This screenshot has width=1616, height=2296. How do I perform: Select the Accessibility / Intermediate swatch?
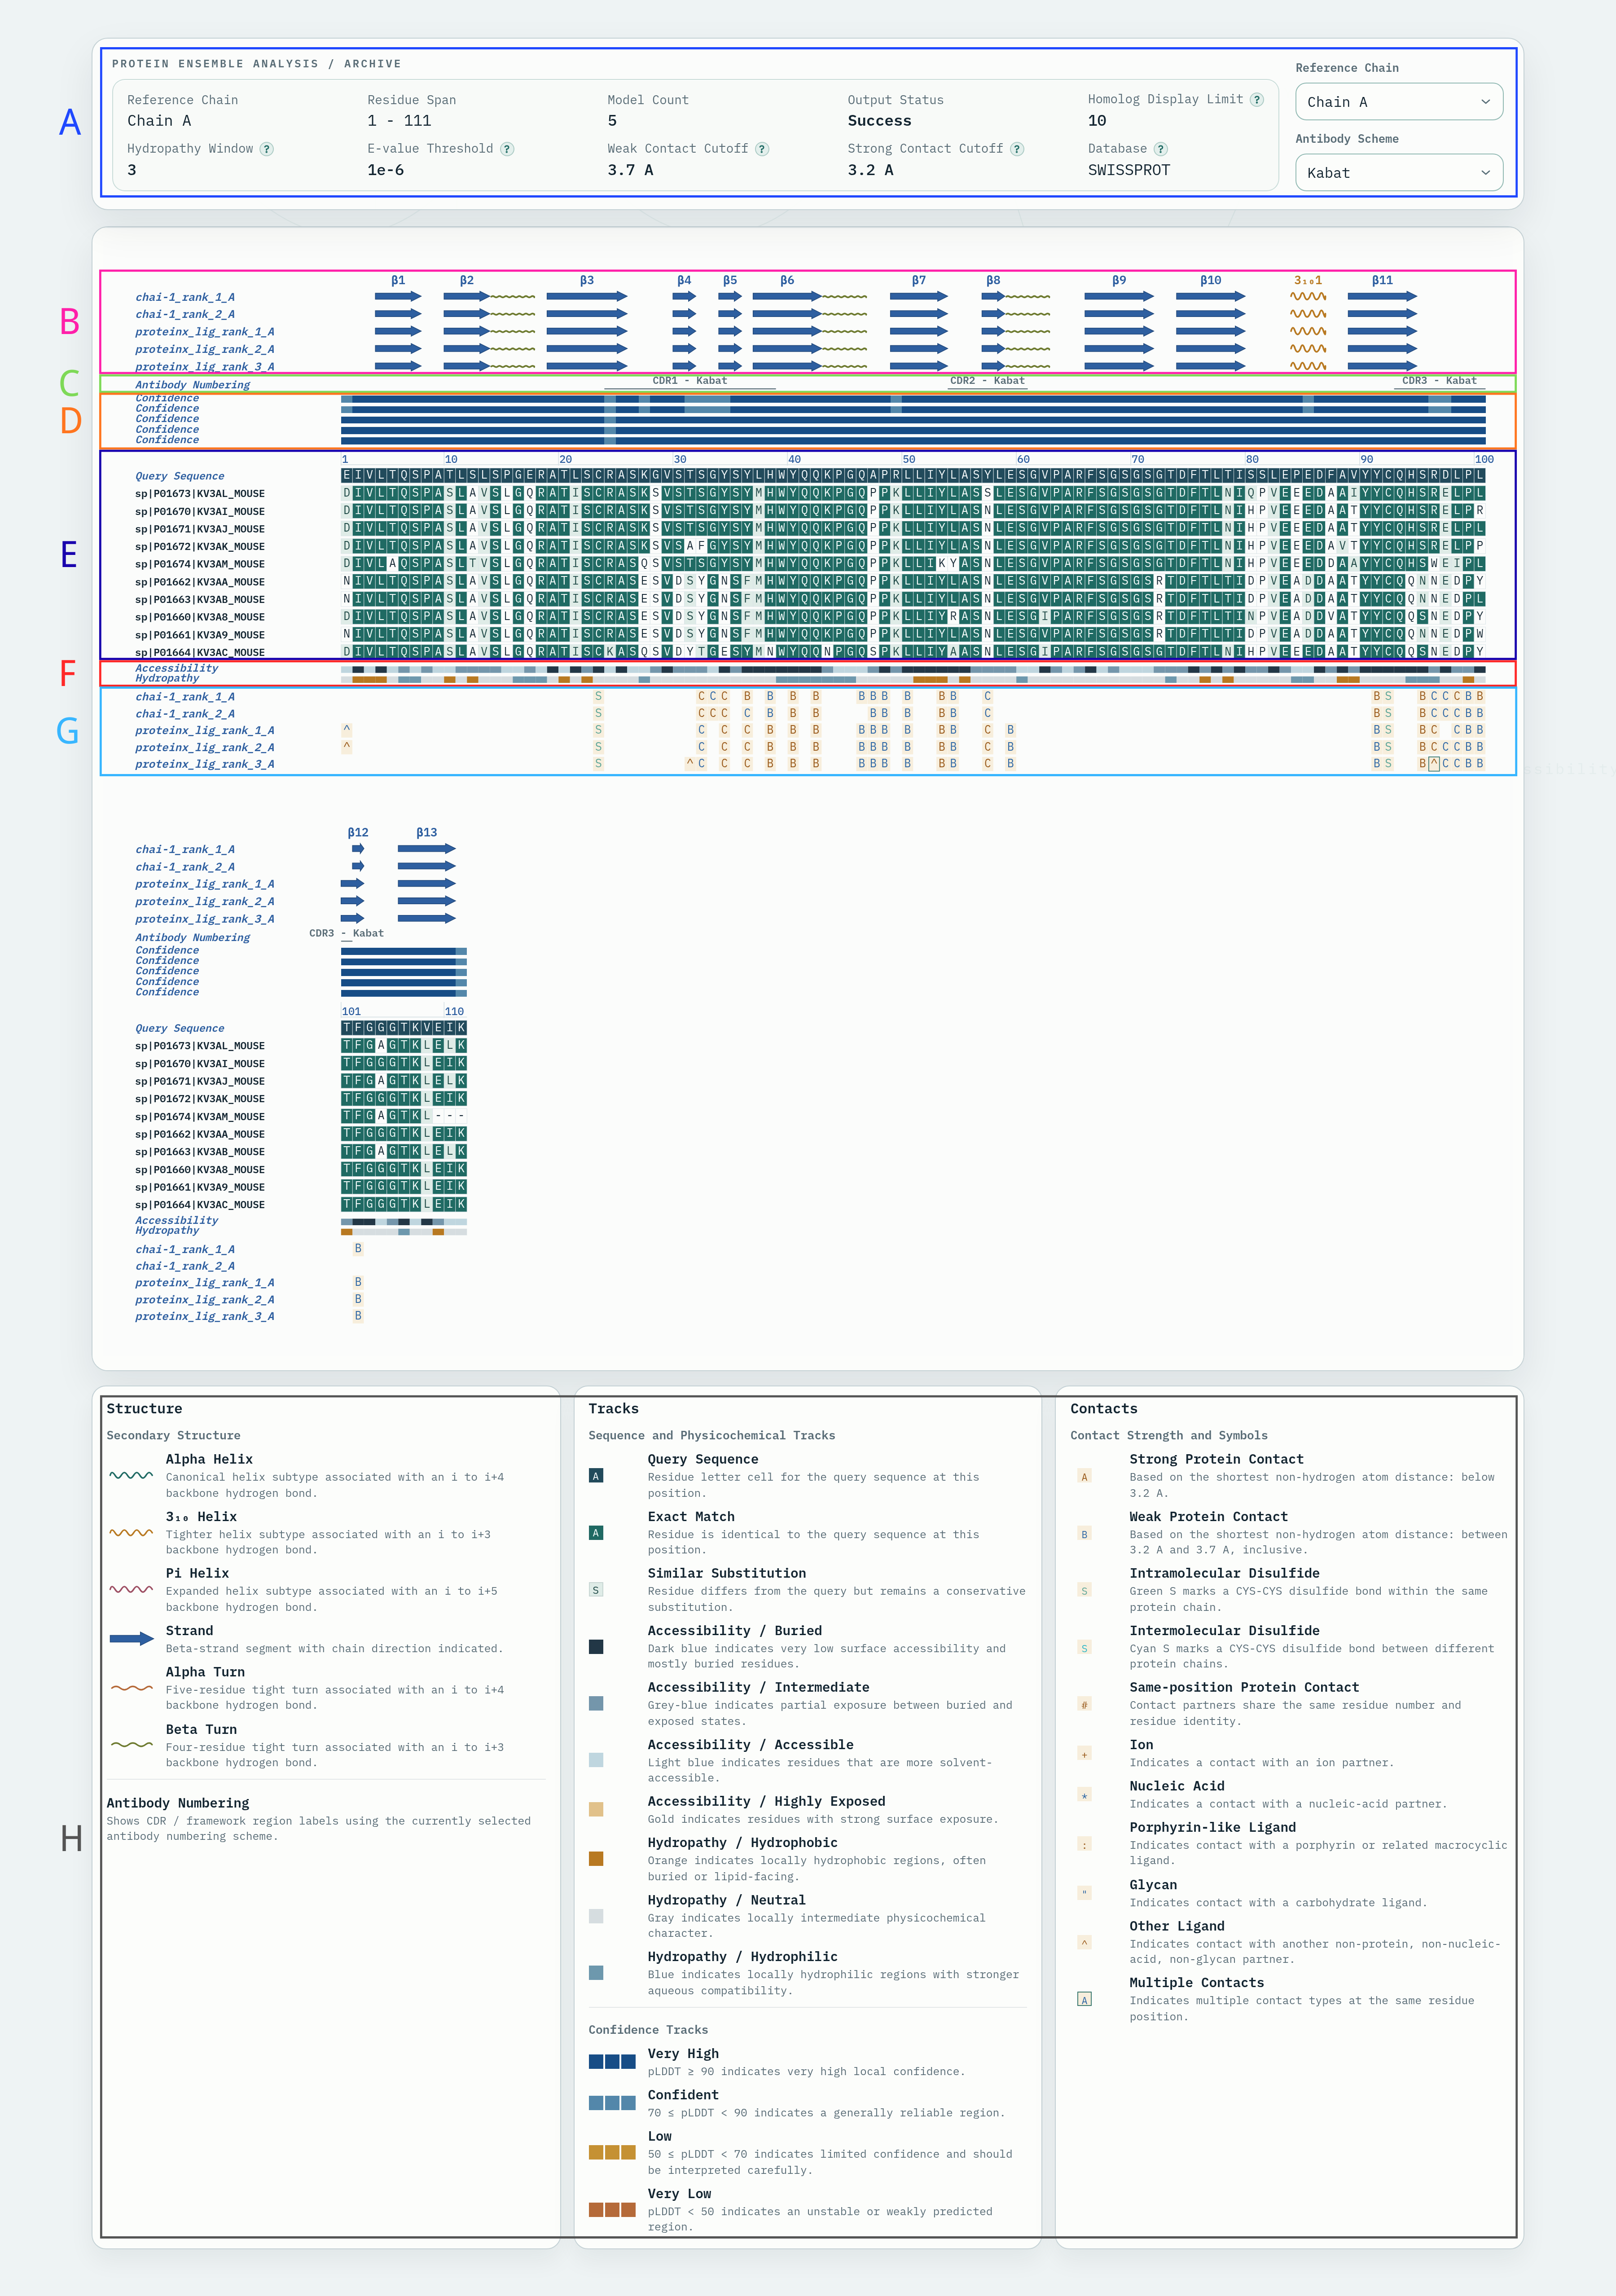coord(596,1703)
